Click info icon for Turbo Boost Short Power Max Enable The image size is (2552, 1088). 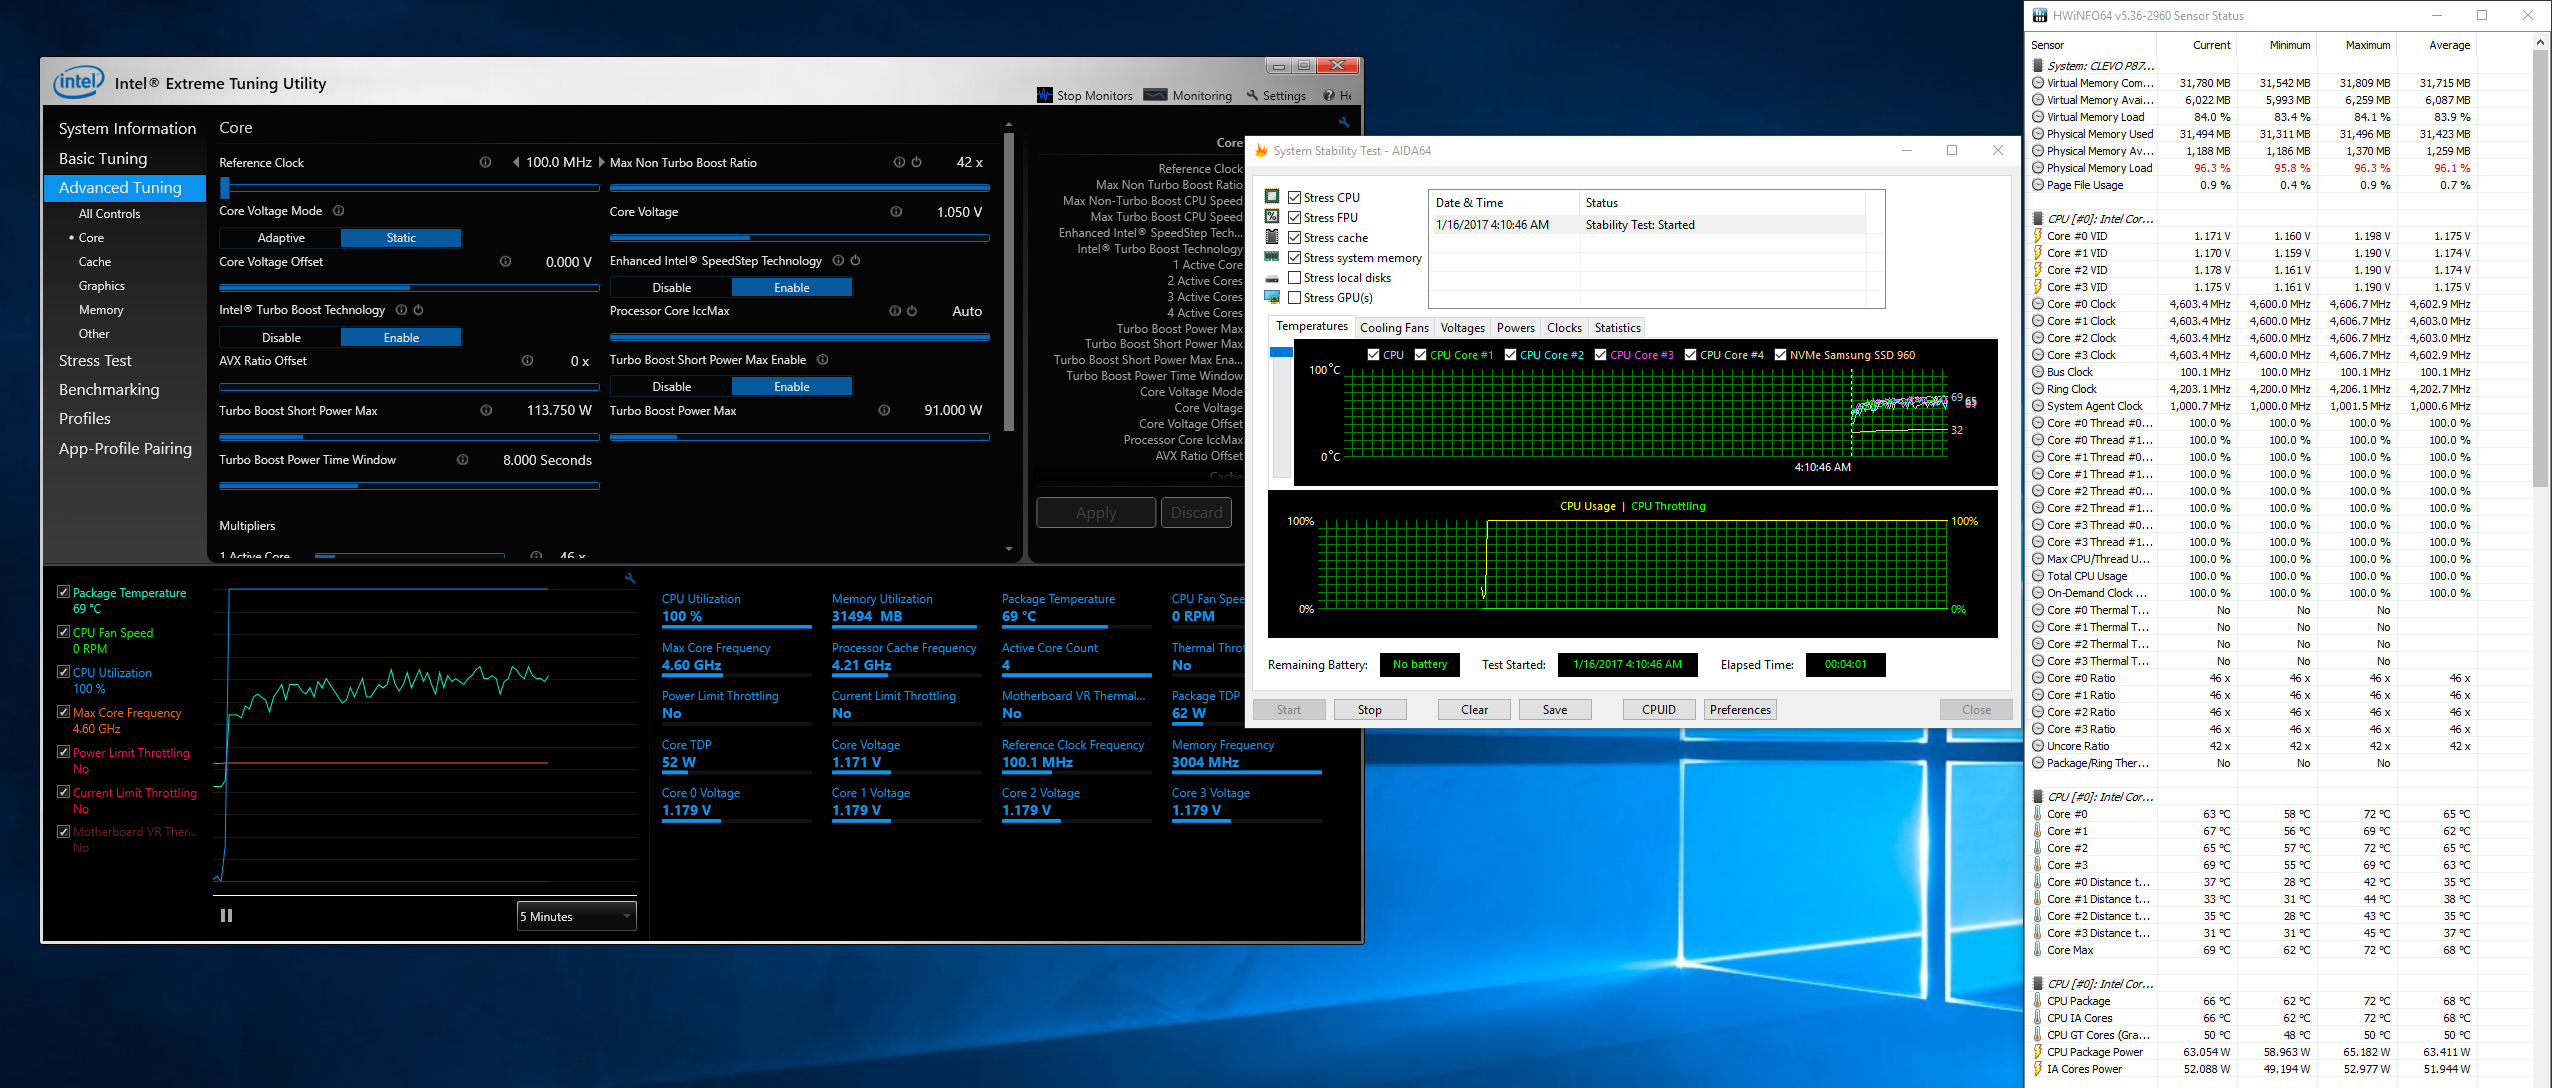tap(822, 360)
